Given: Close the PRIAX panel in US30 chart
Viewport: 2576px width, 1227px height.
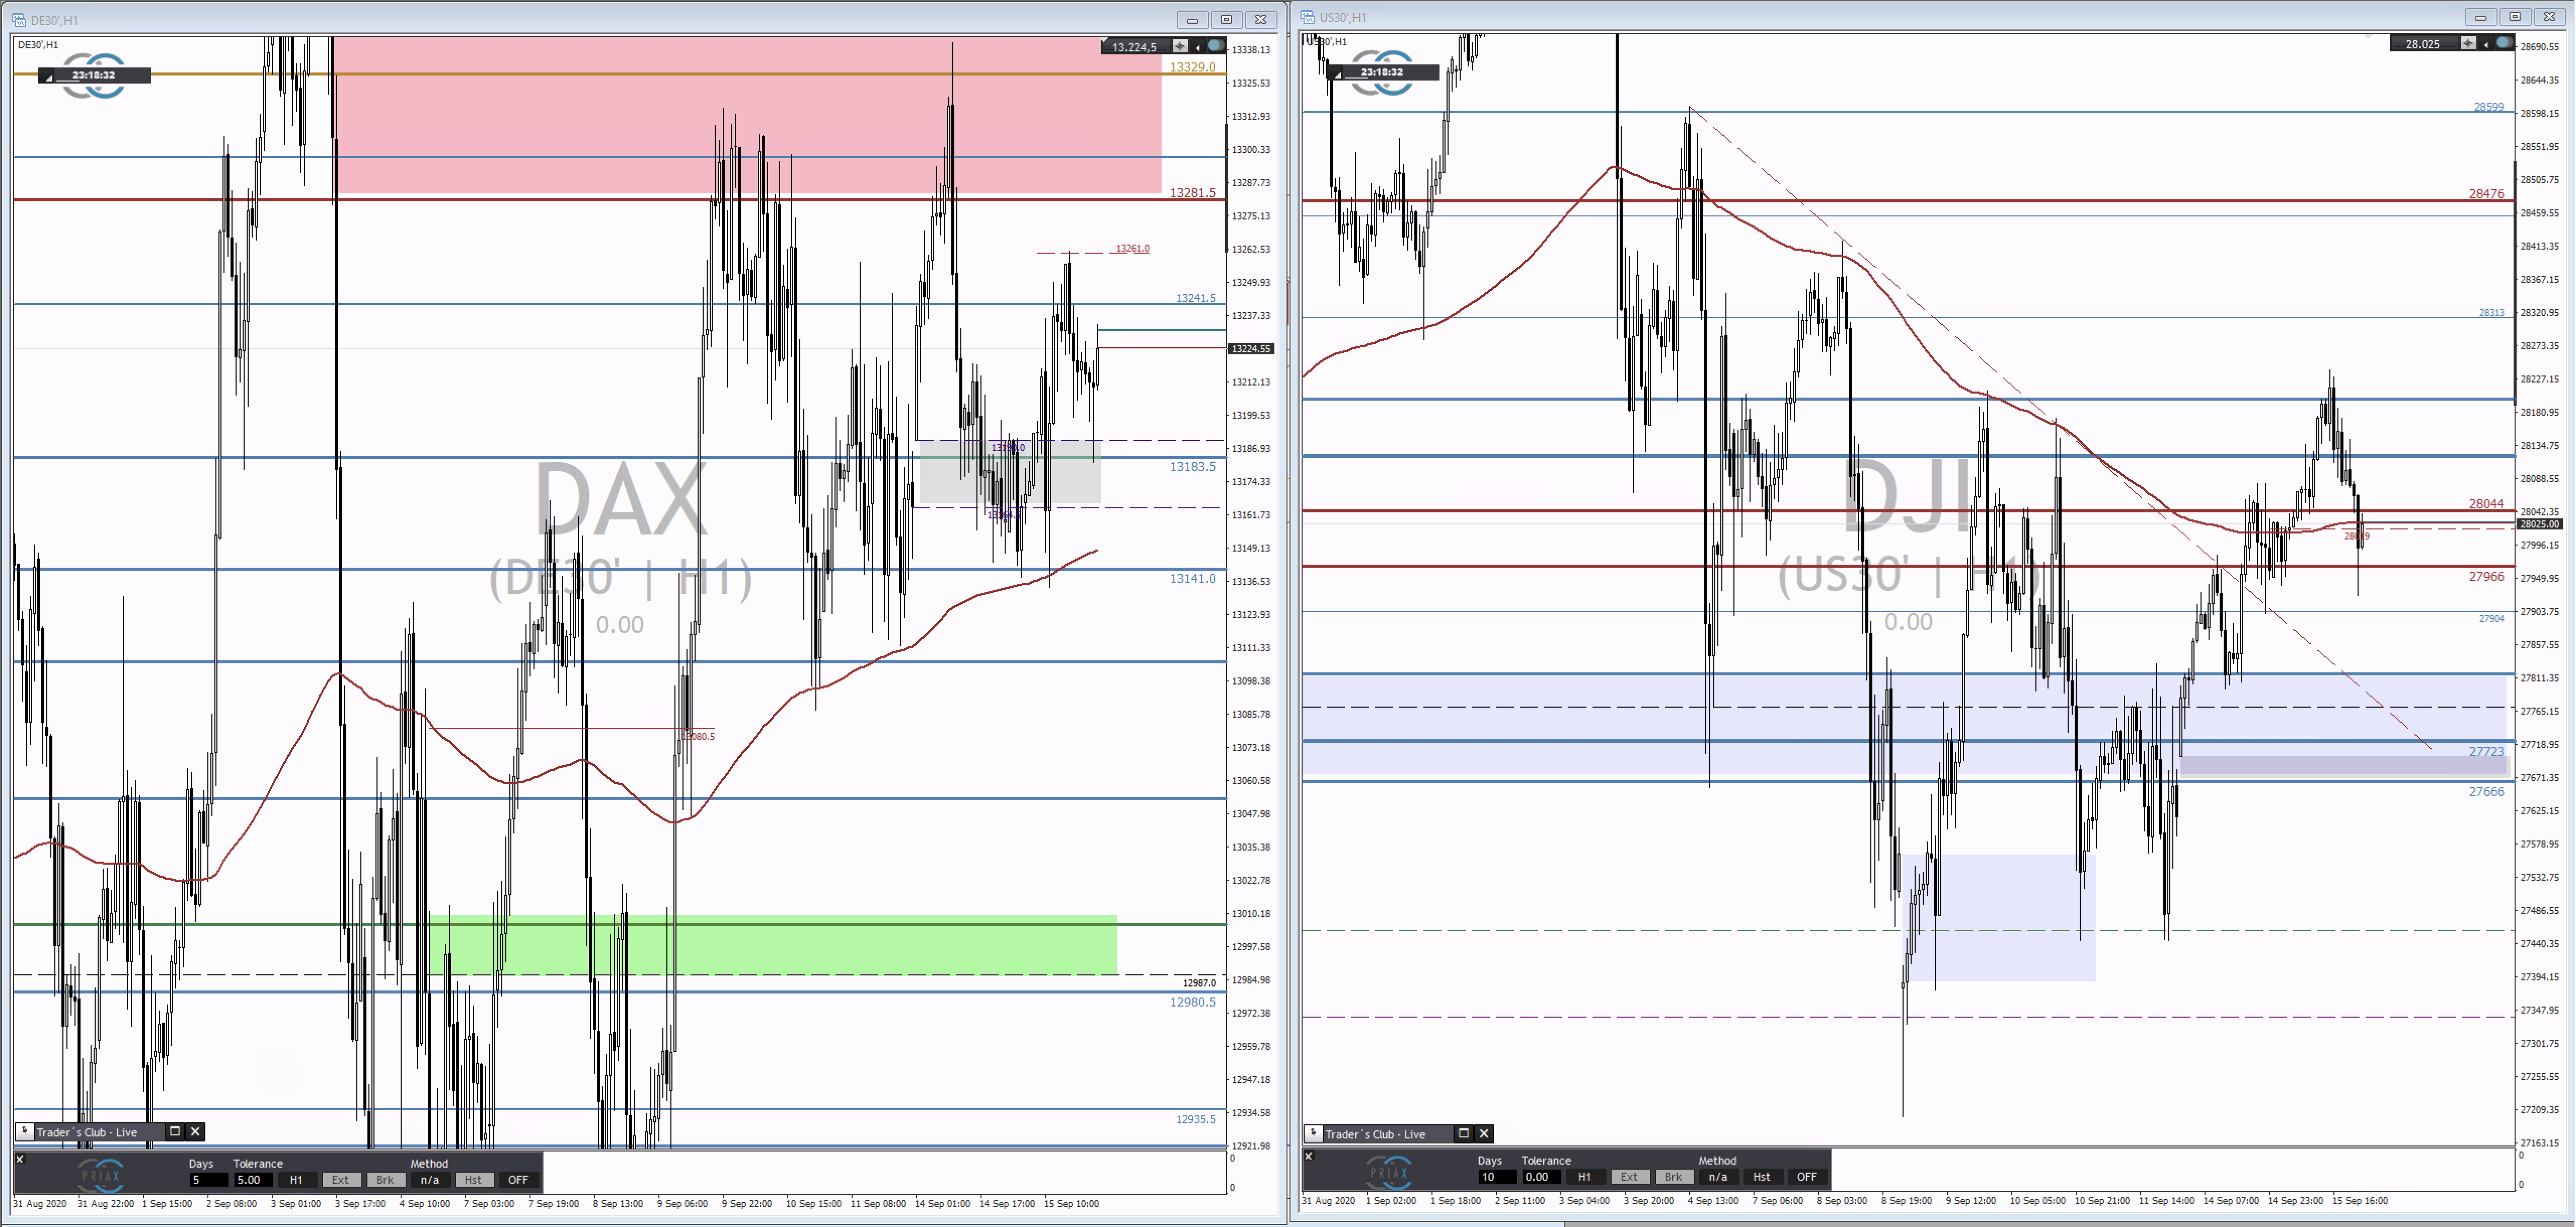Looking at the screenshot, I should point(1309,1156).
